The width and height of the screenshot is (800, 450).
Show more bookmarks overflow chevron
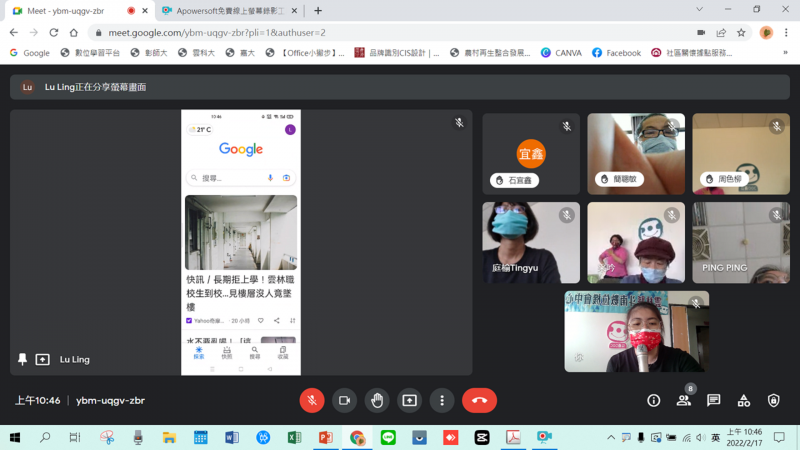click(785, 53)
